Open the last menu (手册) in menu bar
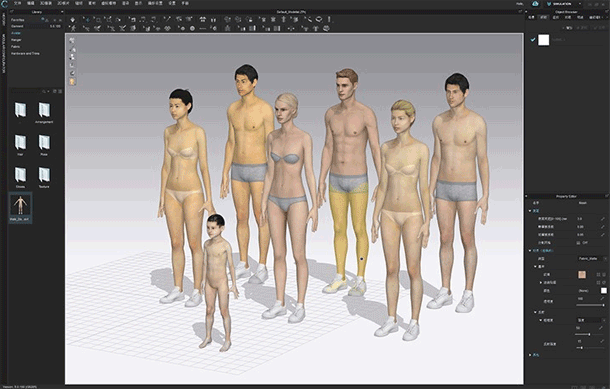 [x=185, y=3]
